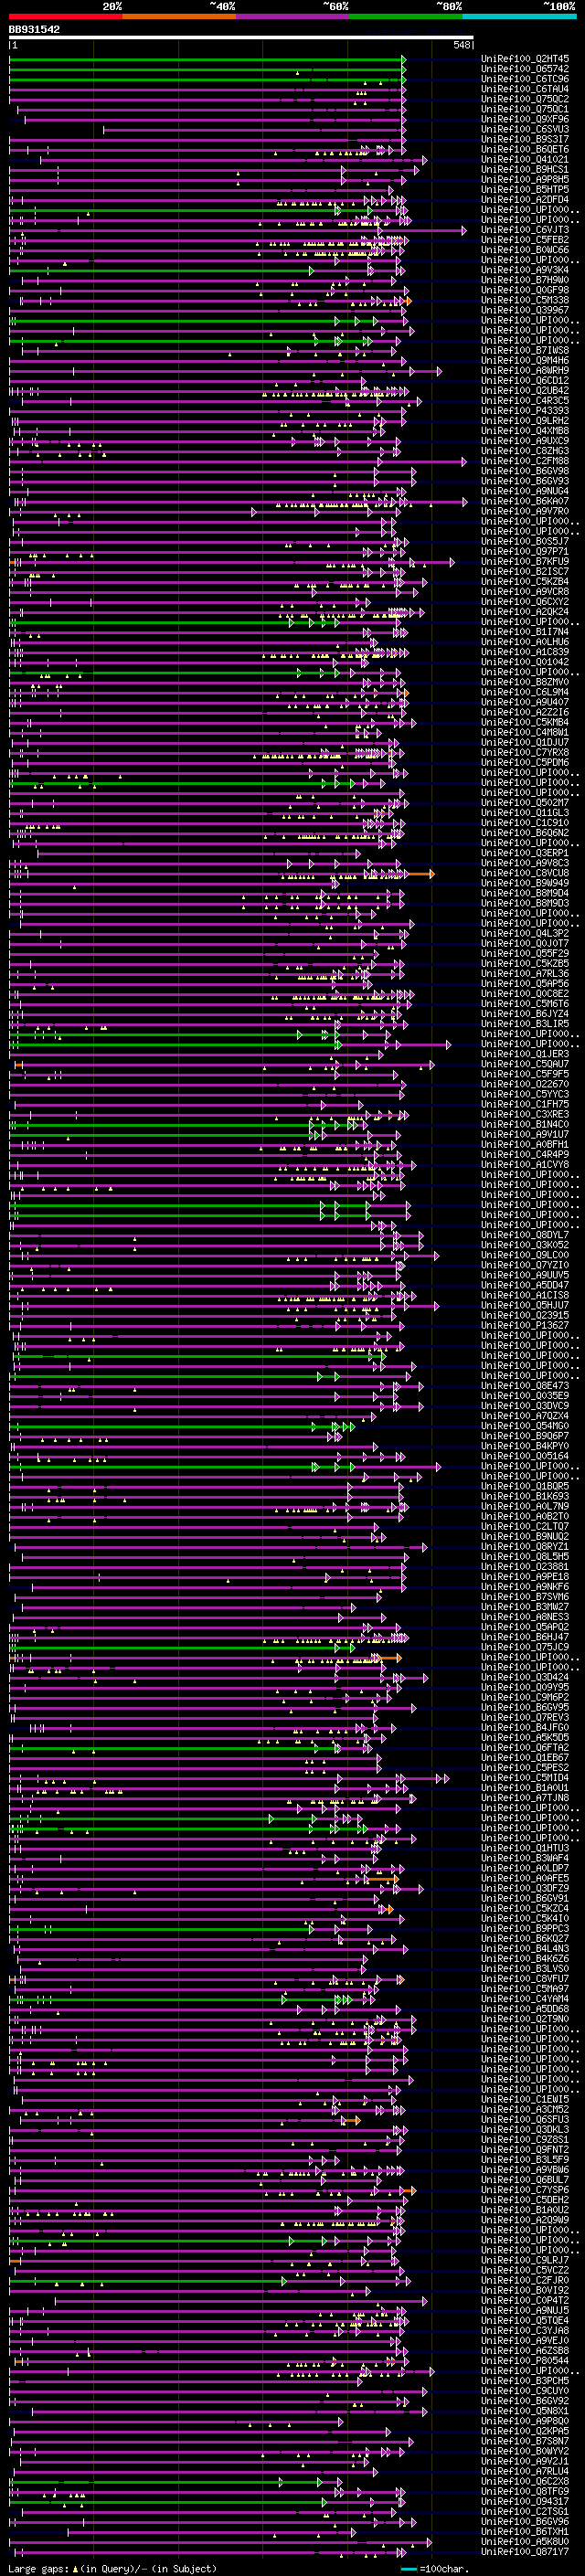Open hit UniRef100_A8WRH9
This screenshot has height=2576, width=585.
[525, 371]
